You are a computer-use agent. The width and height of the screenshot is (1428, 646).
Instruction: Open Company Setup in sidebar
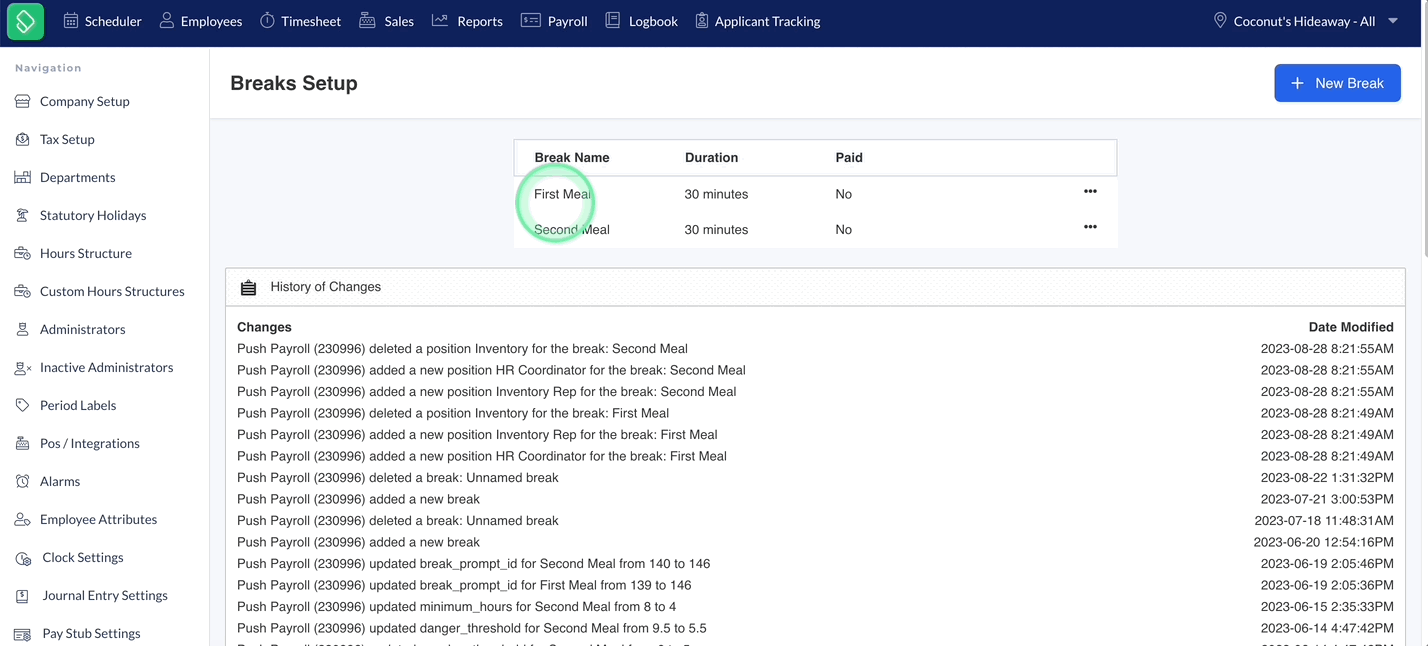[x=85, y=101]
